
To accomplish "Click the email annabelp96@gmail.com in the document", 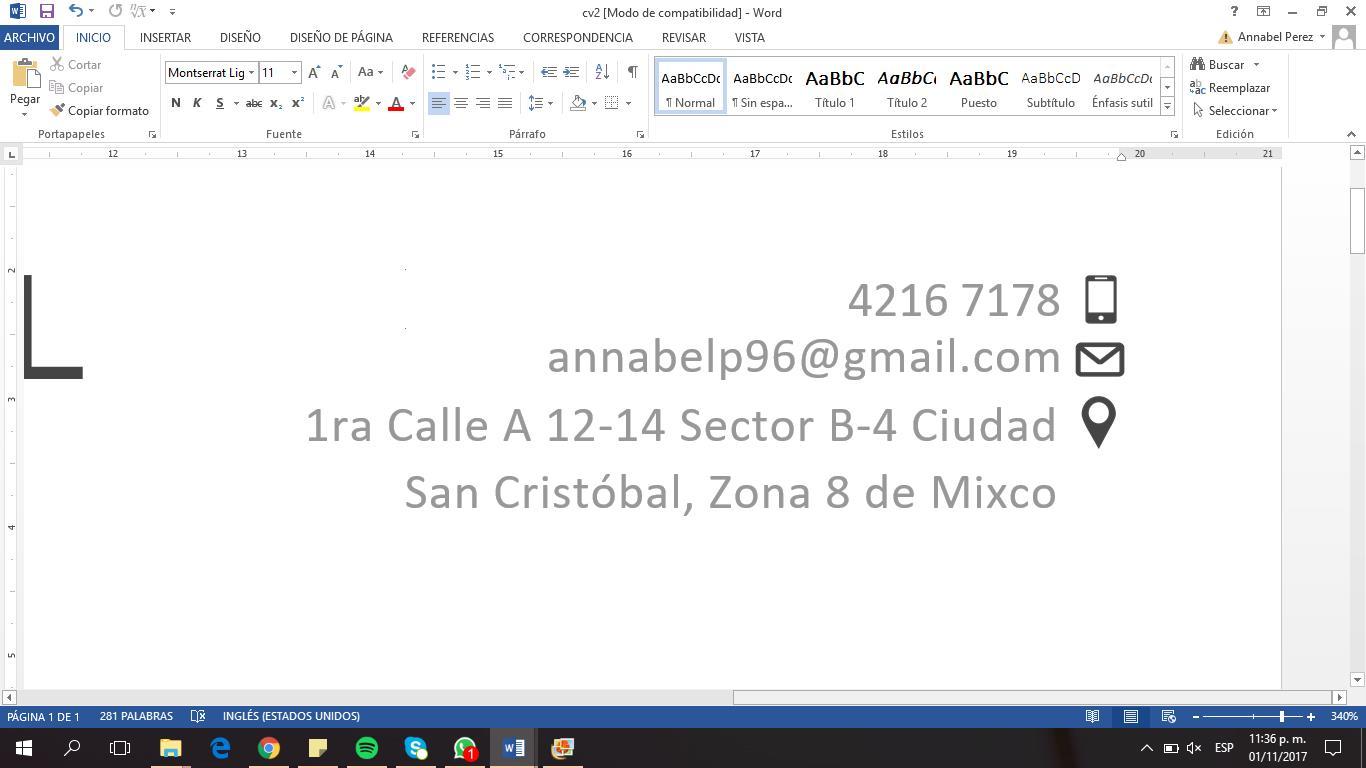I will [x=804, y=358].
